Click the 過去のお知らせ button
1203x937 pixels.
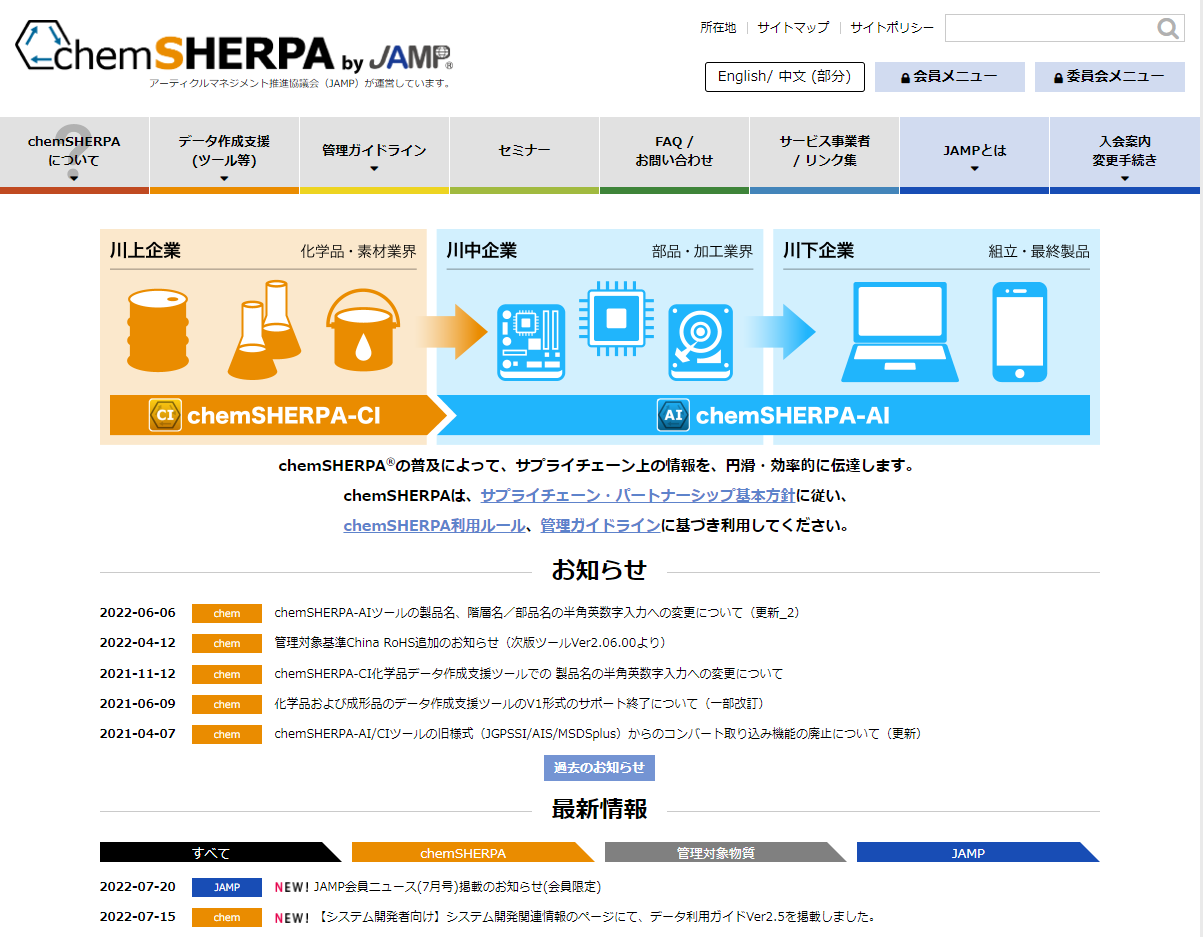pos(601,768)
